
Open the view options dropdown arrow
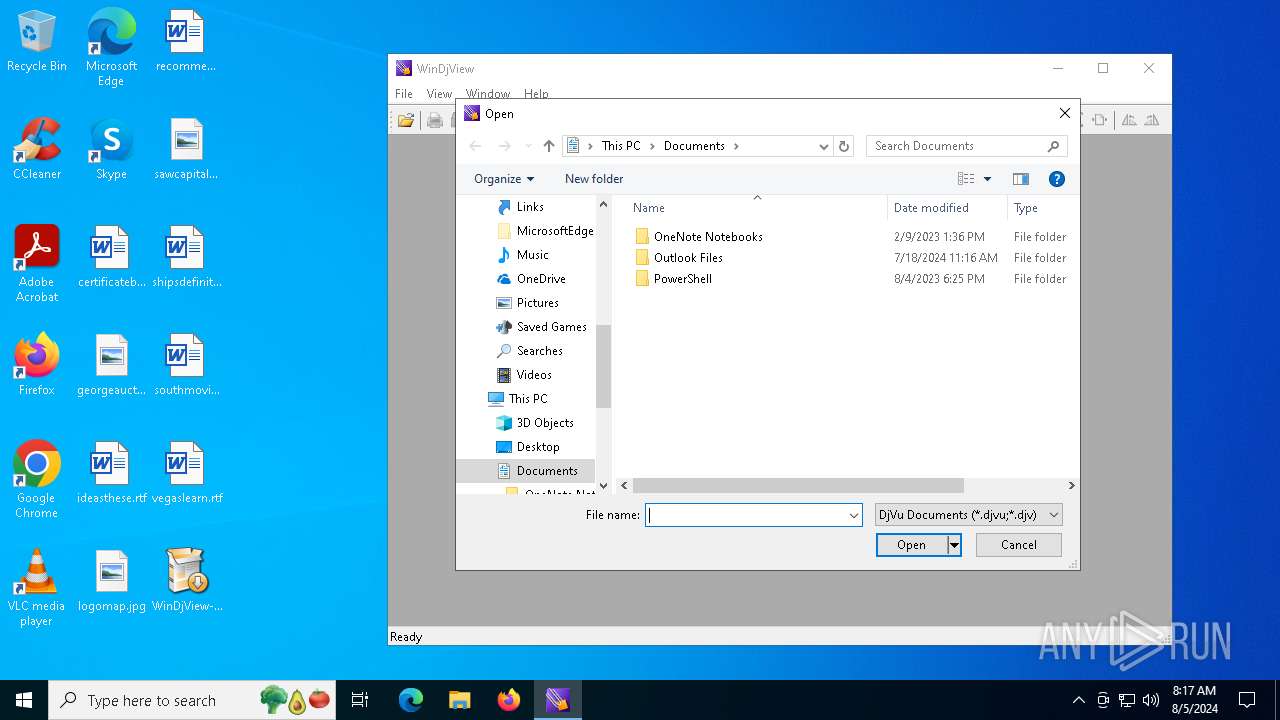pyautogui.click(x=988, y=179)
